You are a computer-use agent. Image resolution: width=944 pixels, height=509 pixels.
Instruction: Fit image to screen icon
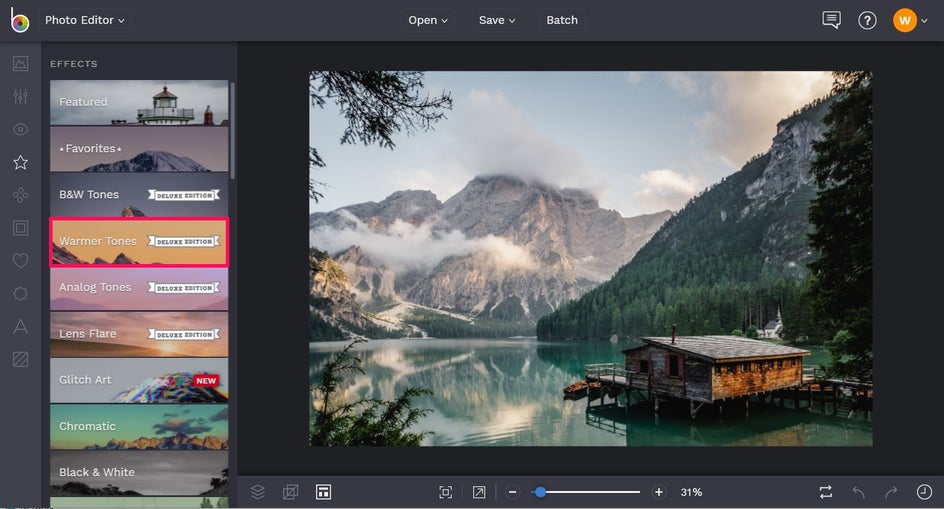click(x=446, y=492)
